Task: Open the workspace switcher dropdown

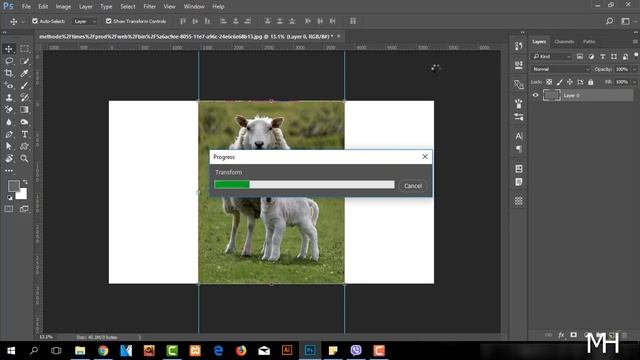Action: click(x=627, y=21)
